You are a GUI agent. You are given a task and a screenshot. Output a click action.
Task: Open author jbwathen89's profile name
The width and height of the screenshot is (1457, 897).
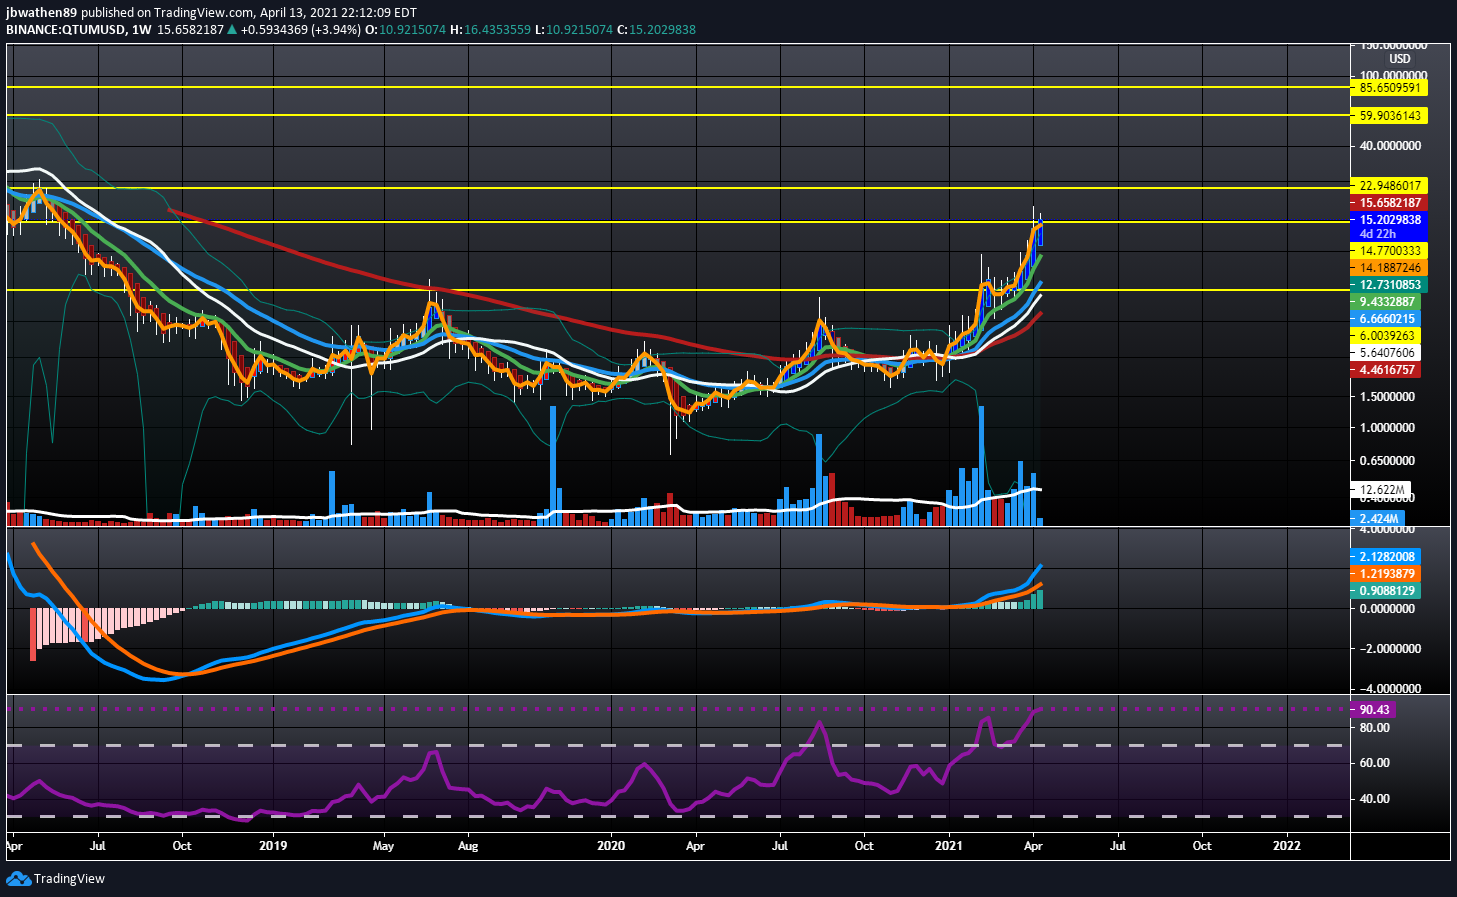point(43,13)
